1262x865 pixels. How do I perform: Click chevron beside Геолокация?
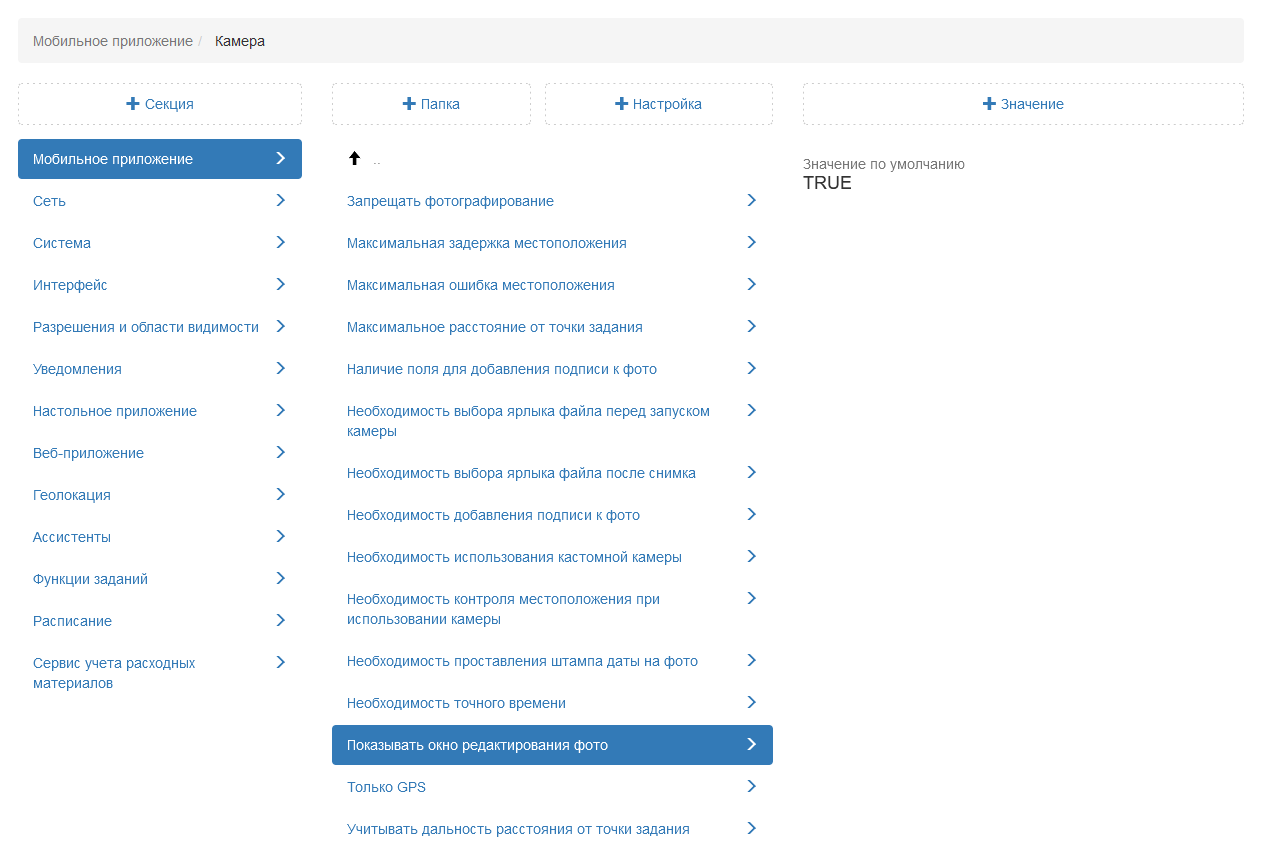tap(281, 494)
